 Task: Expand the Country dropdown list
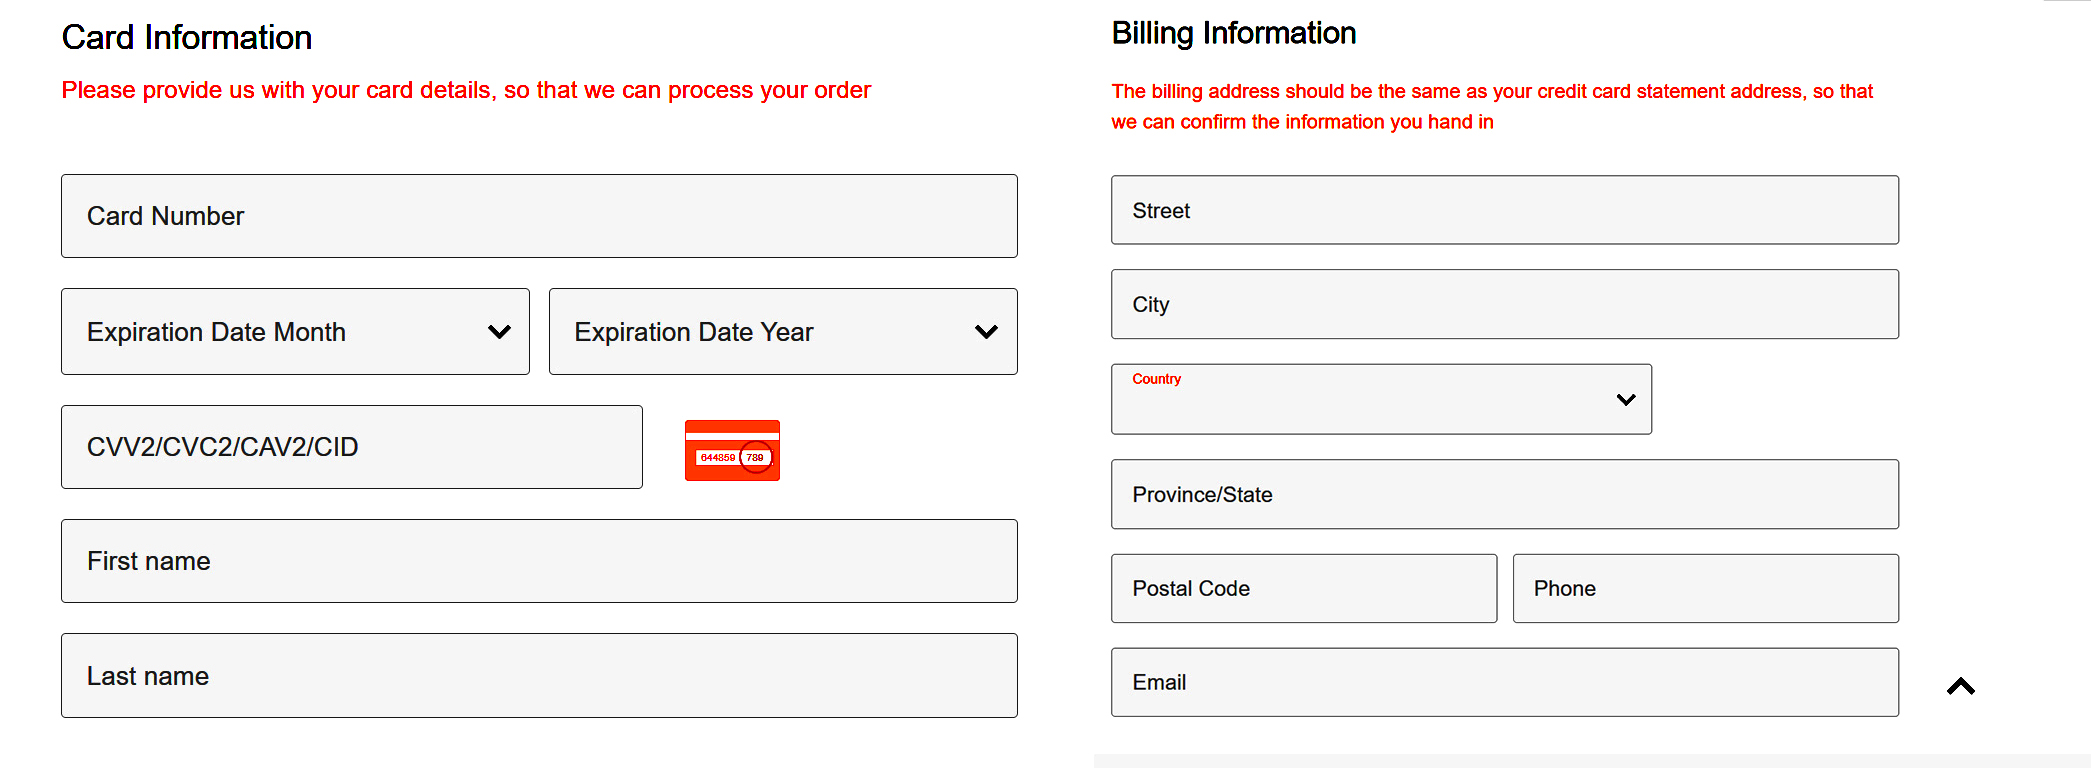[x=1381, y=399]
